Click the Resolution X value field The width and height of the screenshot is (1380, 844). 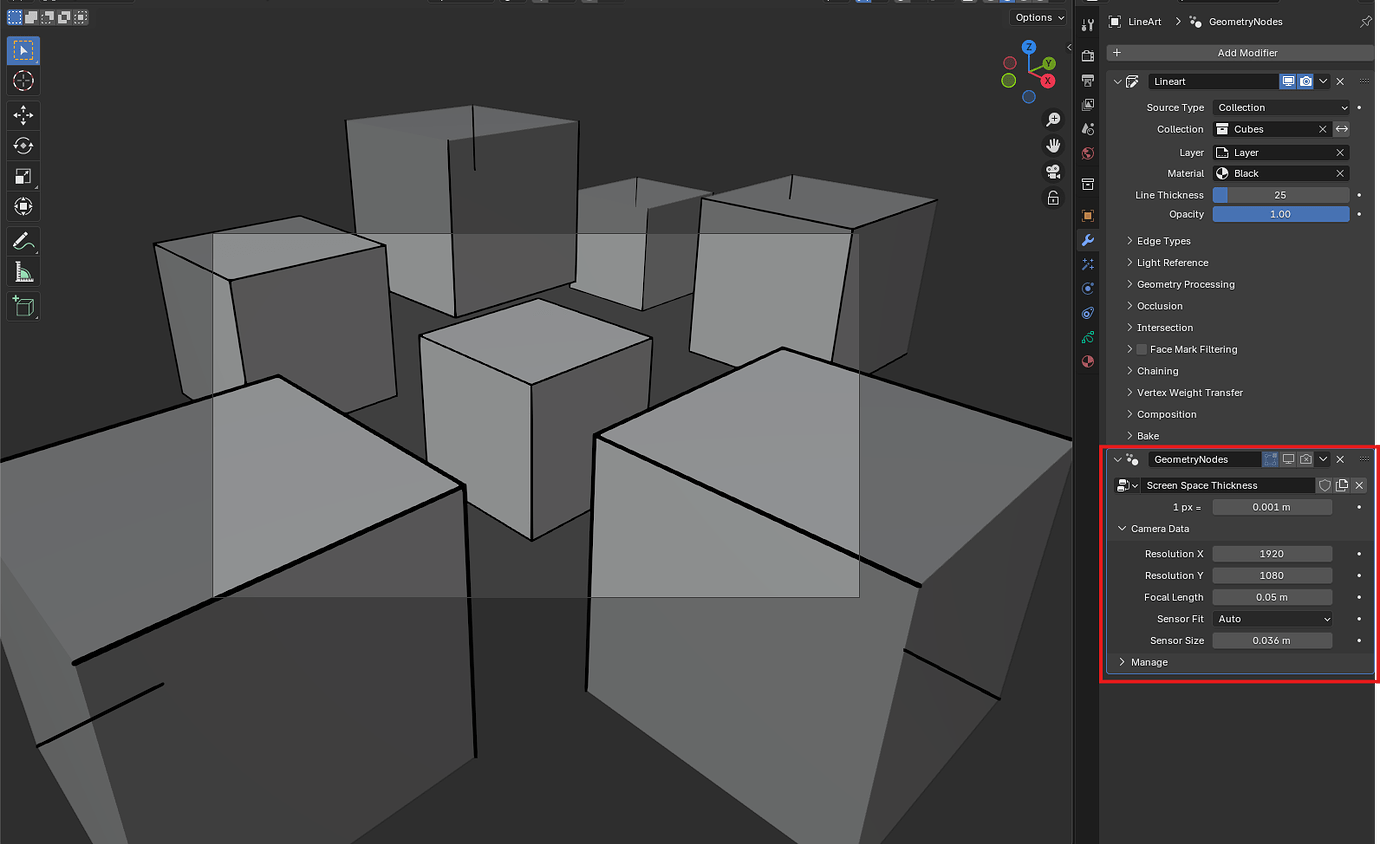(x=1272, y=554)
